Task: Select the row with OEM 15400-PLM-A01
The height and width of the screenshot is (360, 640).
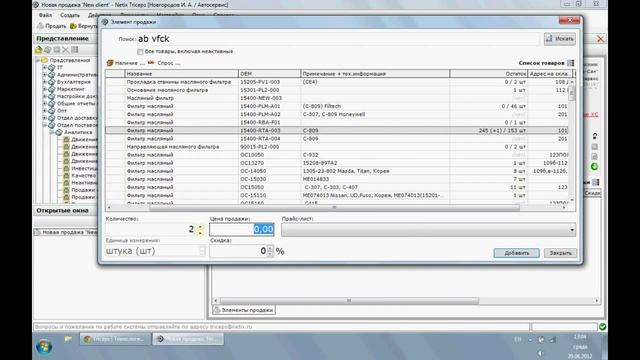Action: (337, 106)
